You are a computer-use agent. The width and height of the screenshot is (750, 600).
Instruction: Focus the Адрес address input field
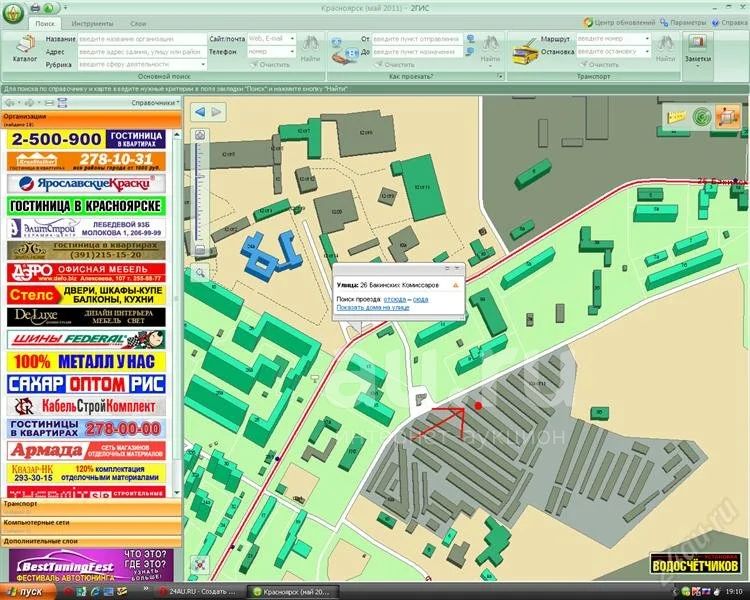[x=142, y=51]
